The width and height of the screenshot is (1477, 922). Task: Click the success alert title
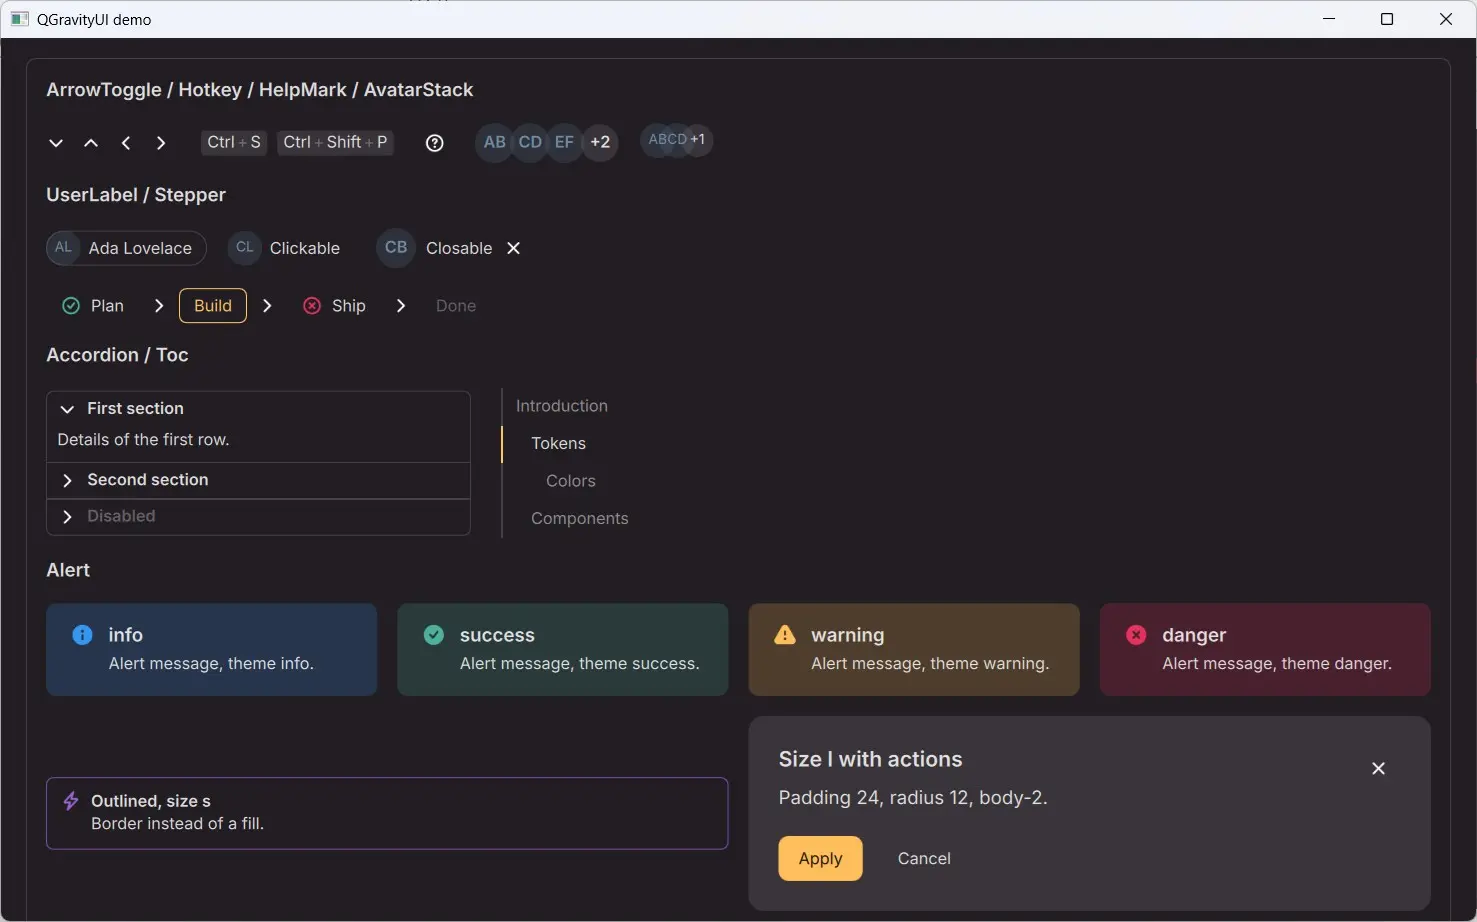click(x=497, y=635)
